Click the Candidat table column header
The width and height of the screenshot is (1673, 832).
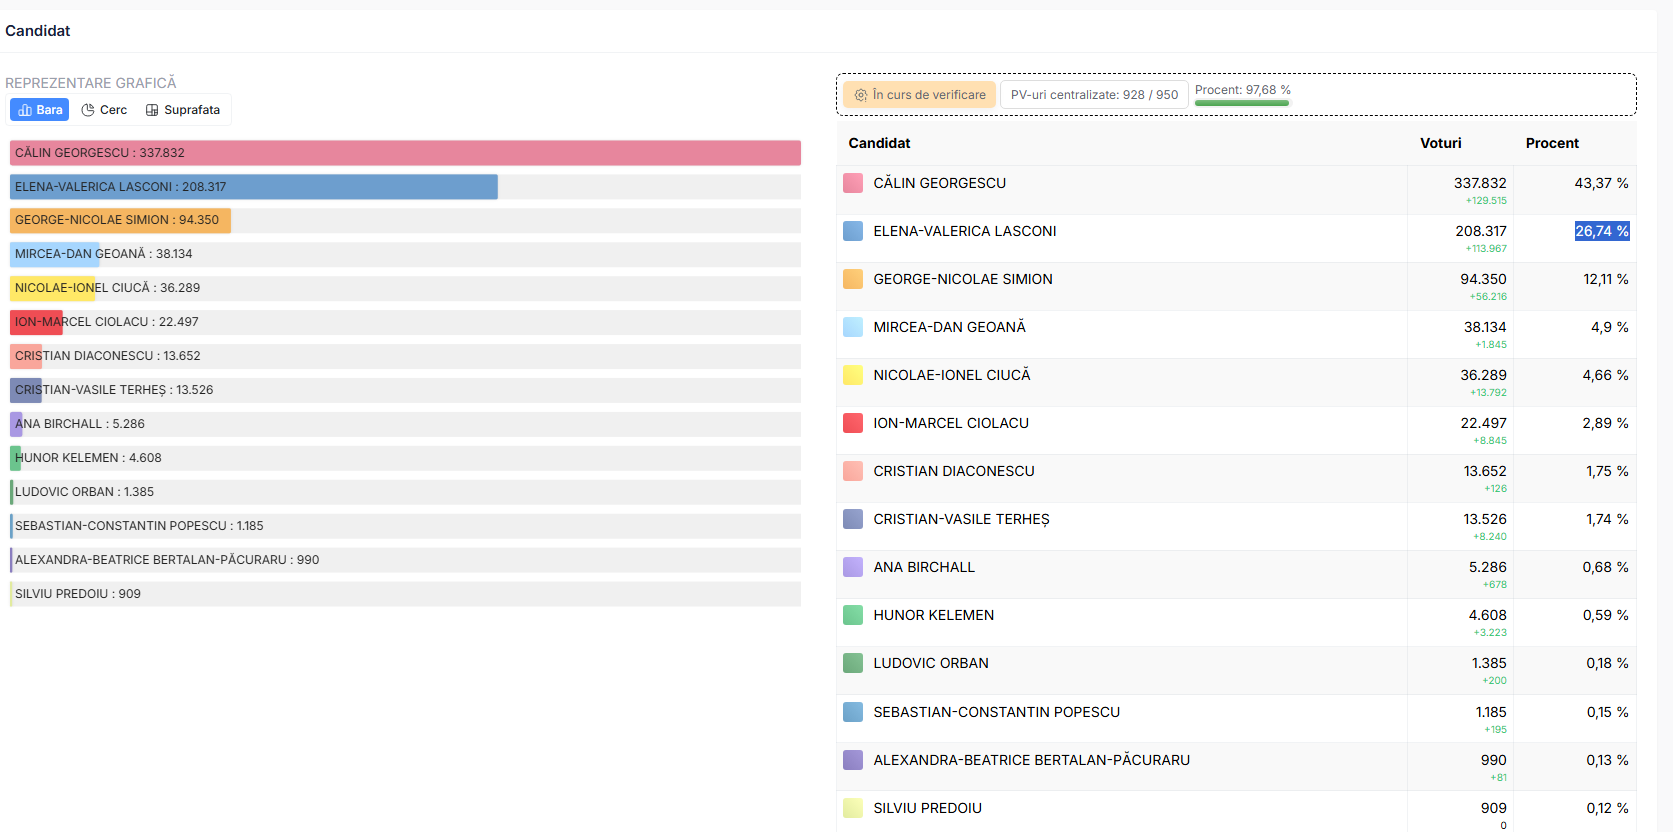pyautogui.click(x=879, y=143)
